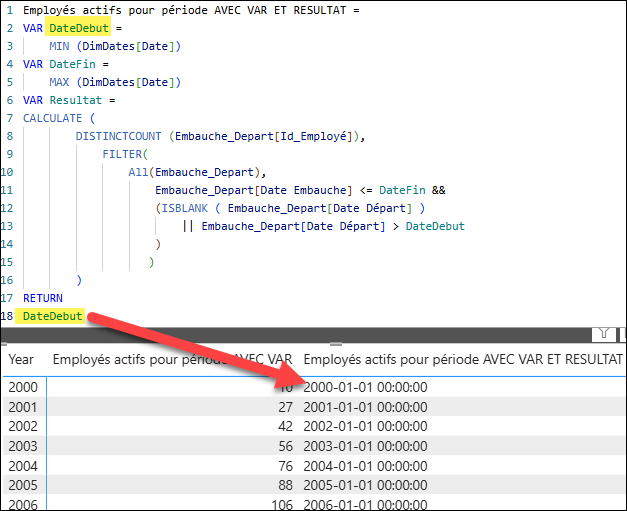627x511 pixels.
Task: Select the Year 2003 row cell
Action: pyautogui.click(x=21, y=446)
